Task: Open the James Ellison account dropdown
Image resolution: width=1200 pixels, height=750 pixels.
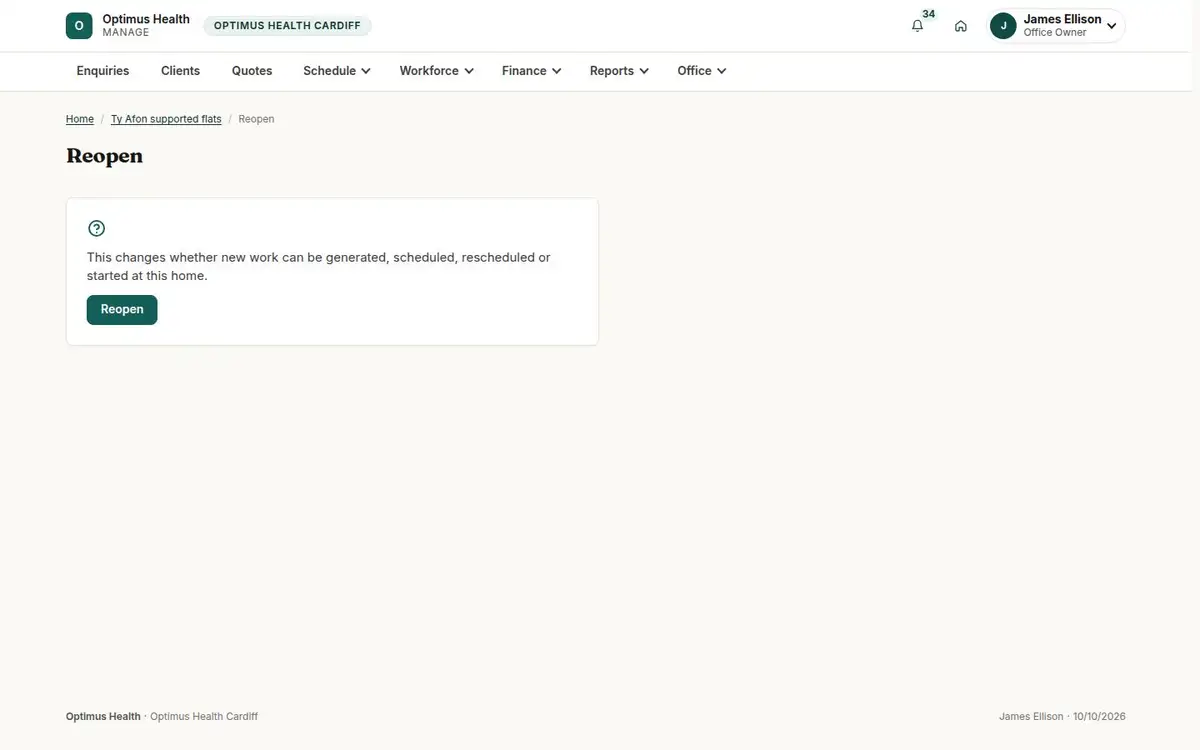Action: [1057, 26]
